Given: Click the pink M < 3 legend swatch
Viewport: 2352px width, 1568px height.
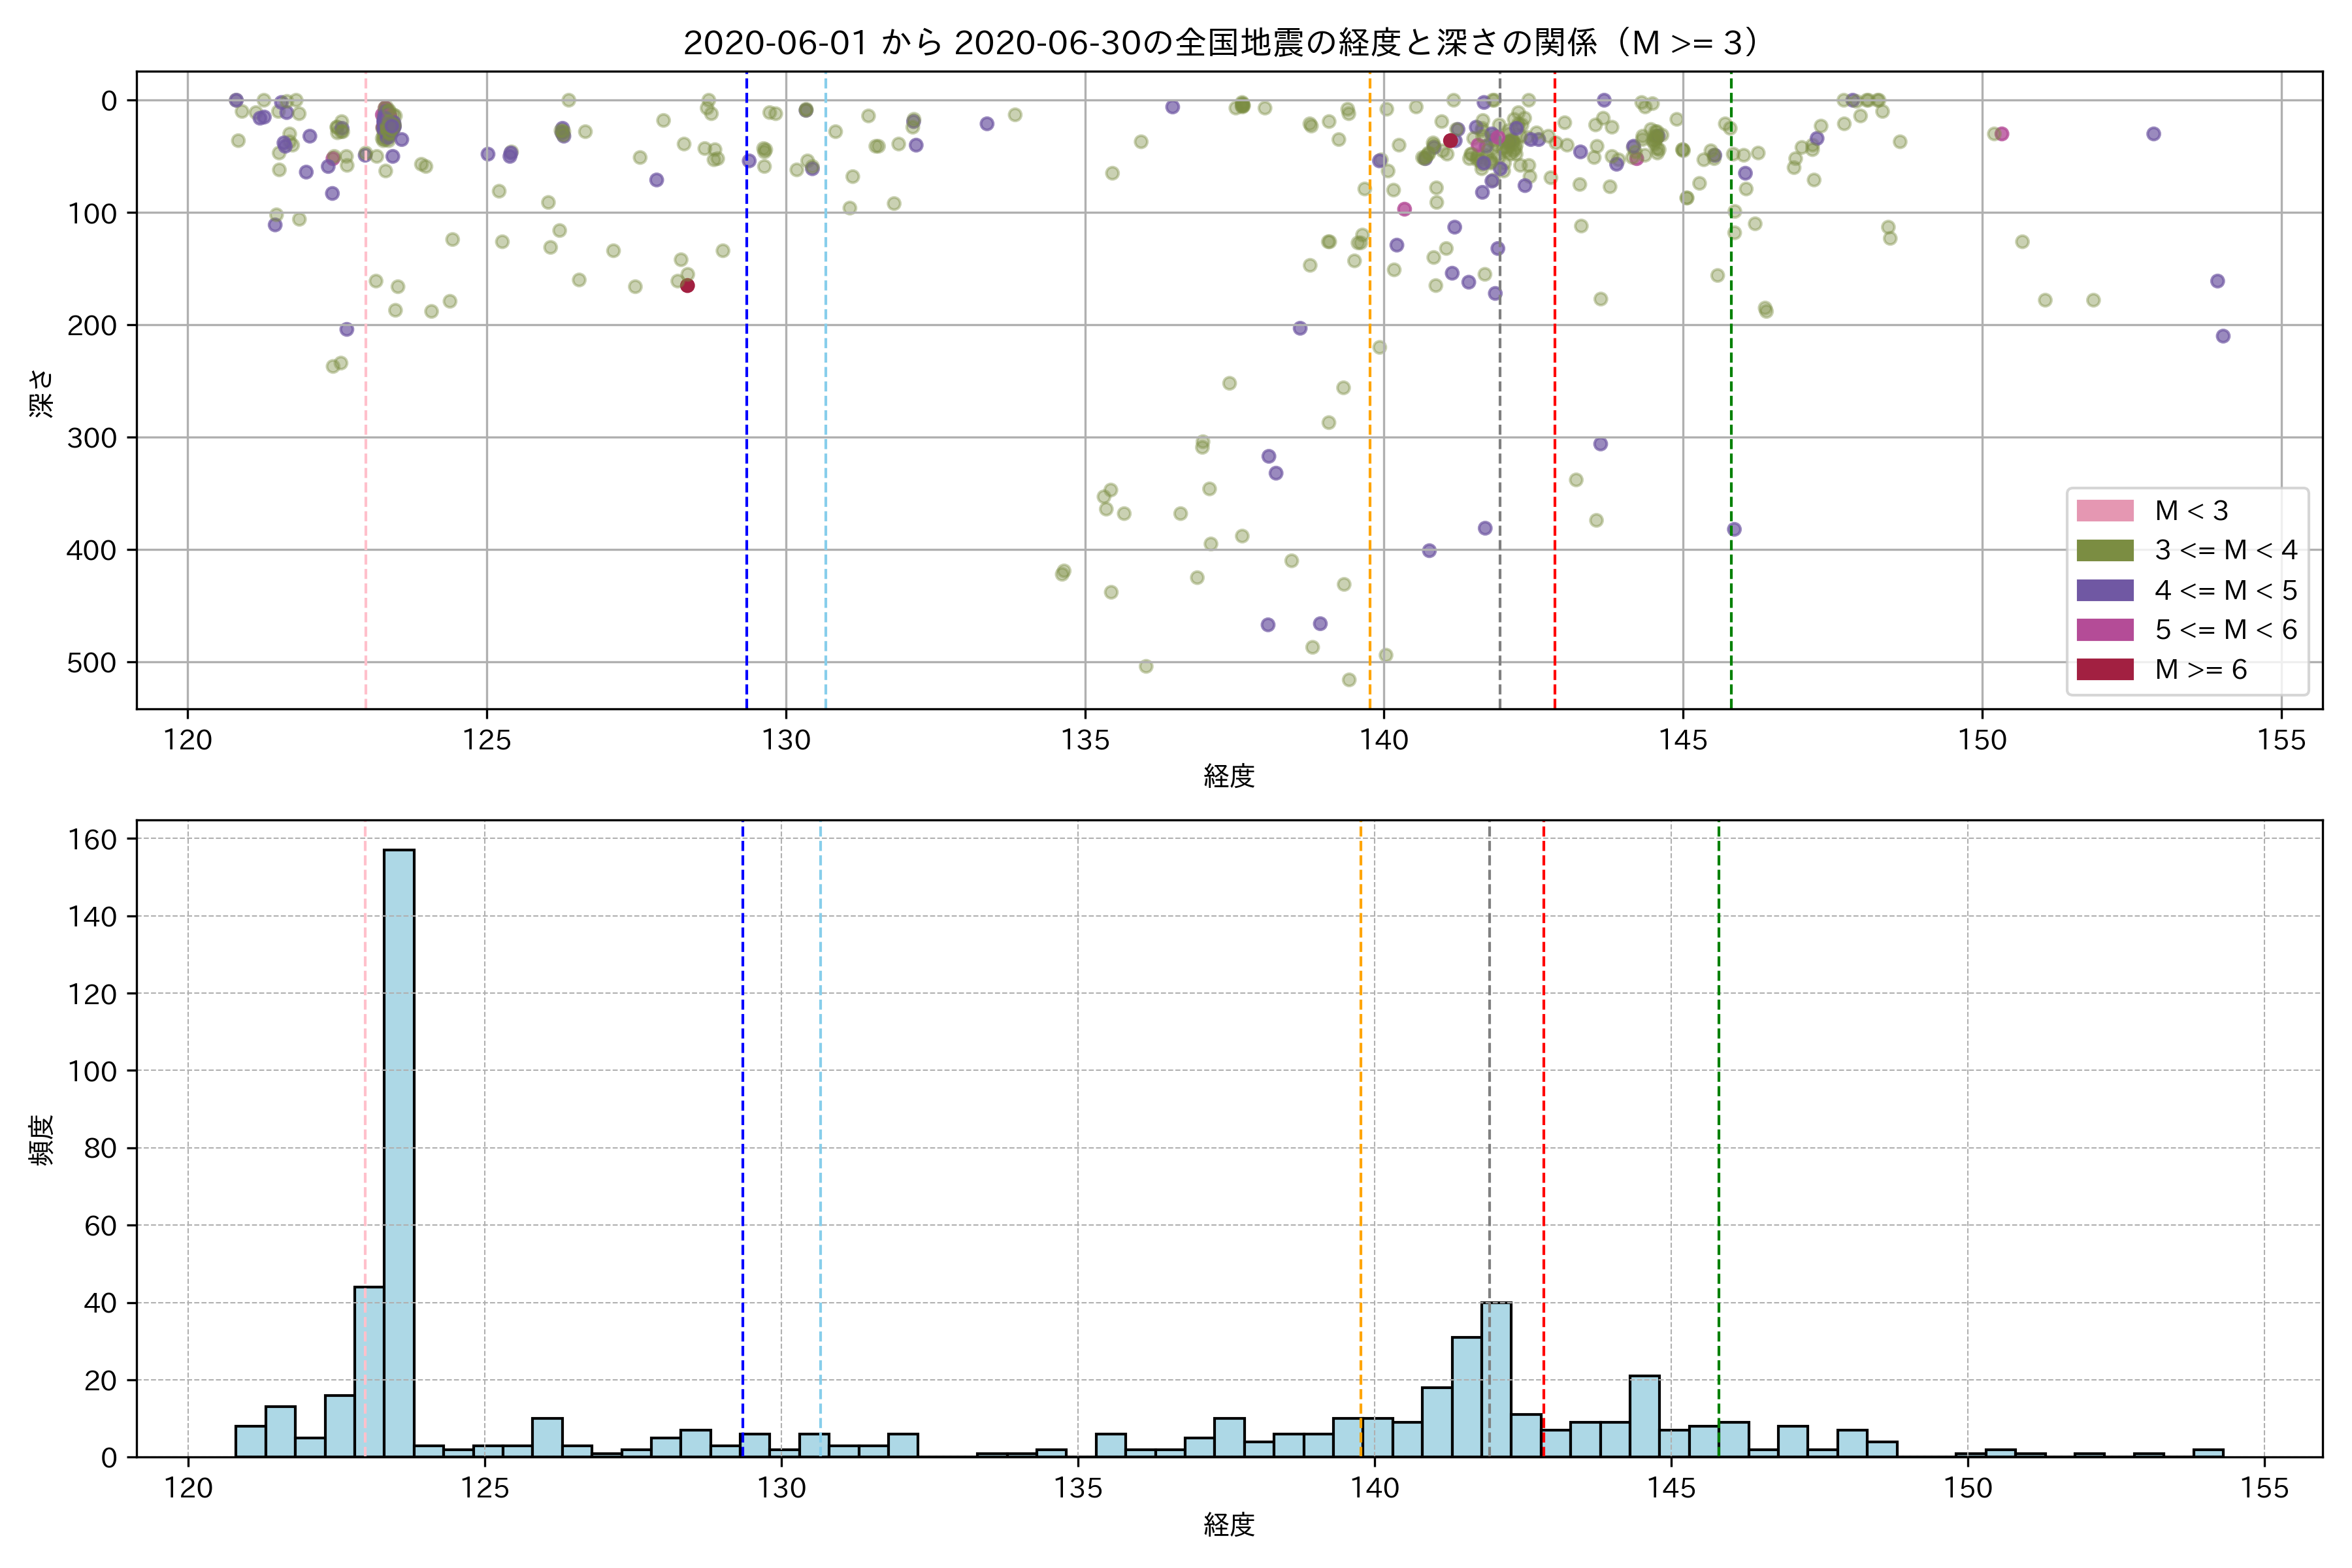Looking at the screenshot, I should 2104,511.
